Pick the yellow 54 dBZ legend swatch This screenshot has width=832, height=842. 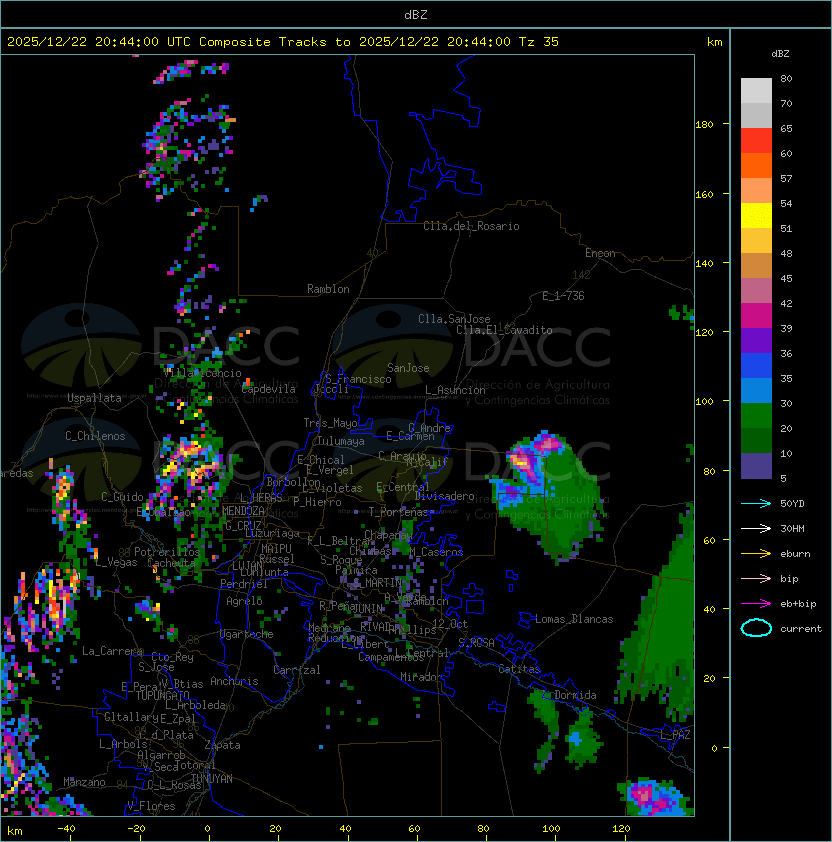pyautogui.click(x=756, y=216)
